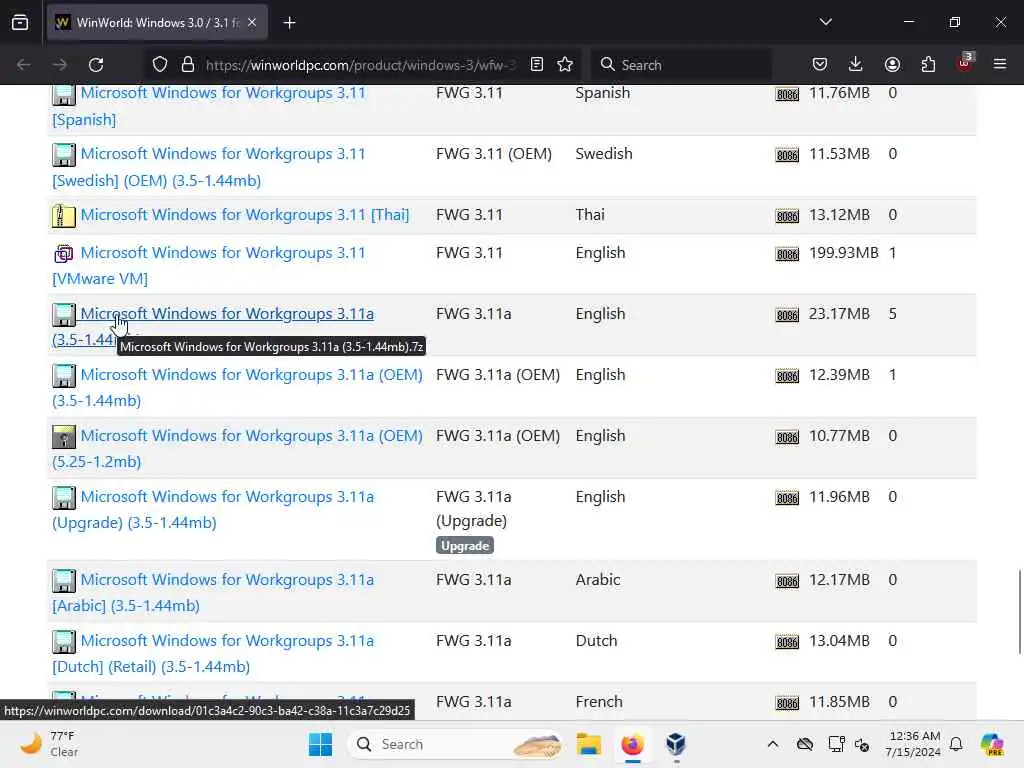This screenshot has width=1024, height=768.
Task: Download Workgroups 3.11a English 3.5-1.44mb
Action: tap(227, 313)
